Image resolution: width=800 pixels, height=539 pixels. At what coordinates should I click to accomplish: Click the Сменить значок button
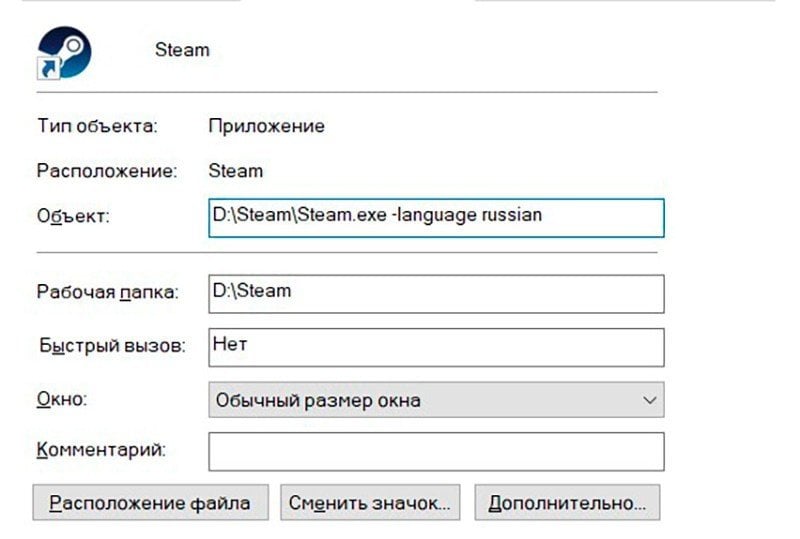click(370, 503)
